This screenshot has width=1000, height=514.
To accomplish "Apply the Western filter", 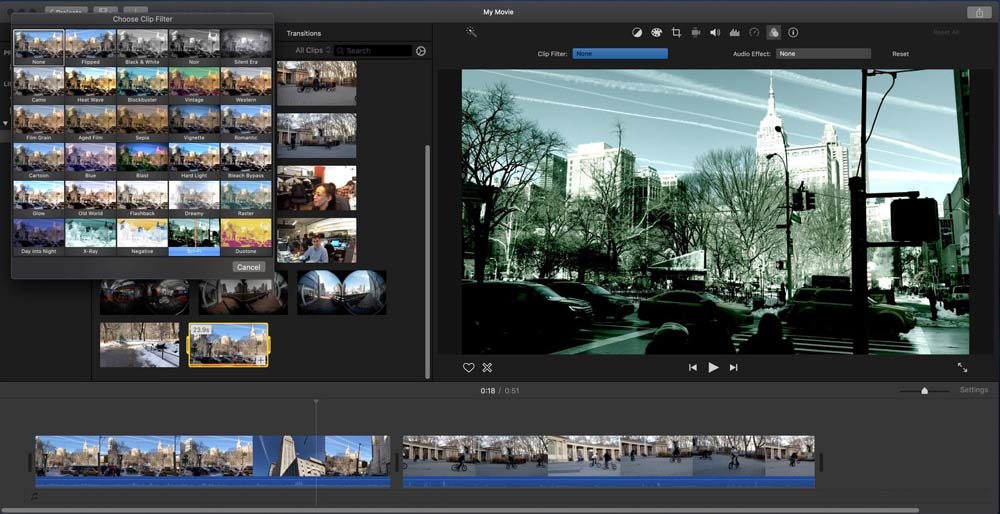I will tap(246, 85).
